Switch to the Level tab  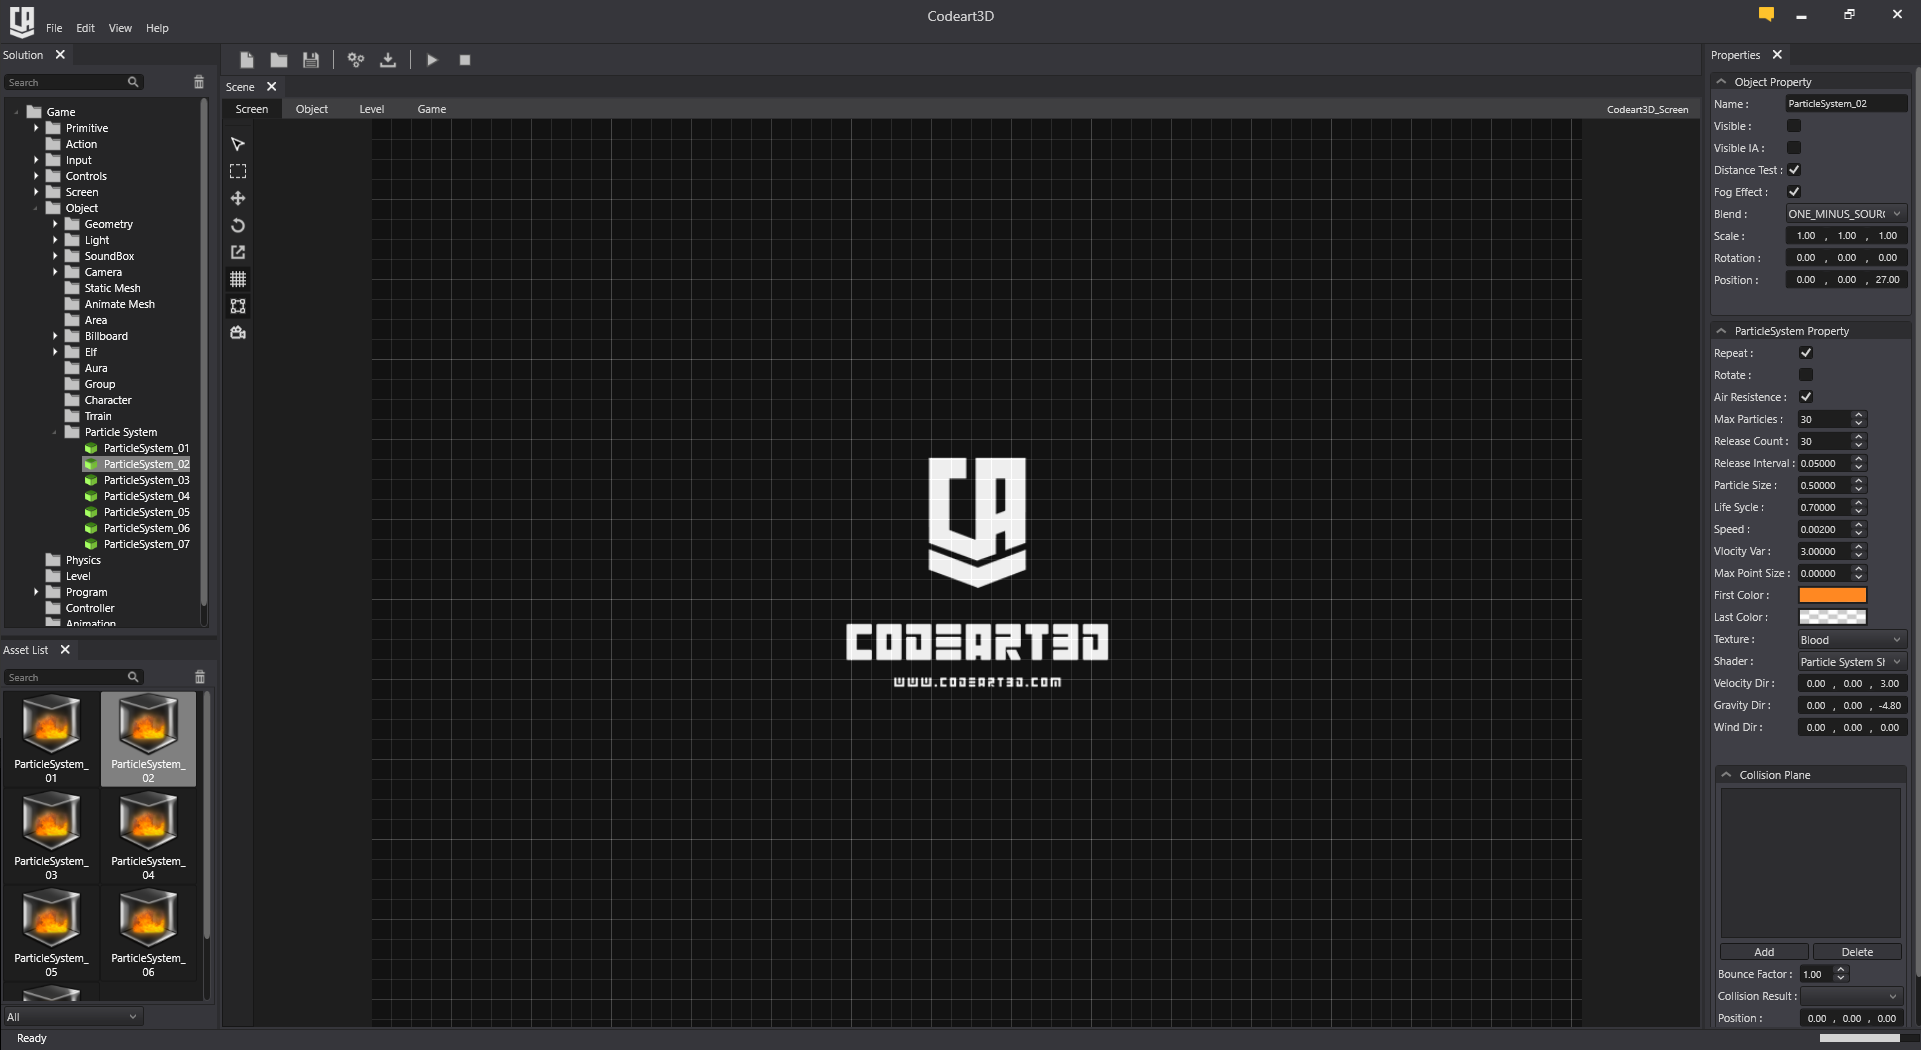tap(371, 109)
